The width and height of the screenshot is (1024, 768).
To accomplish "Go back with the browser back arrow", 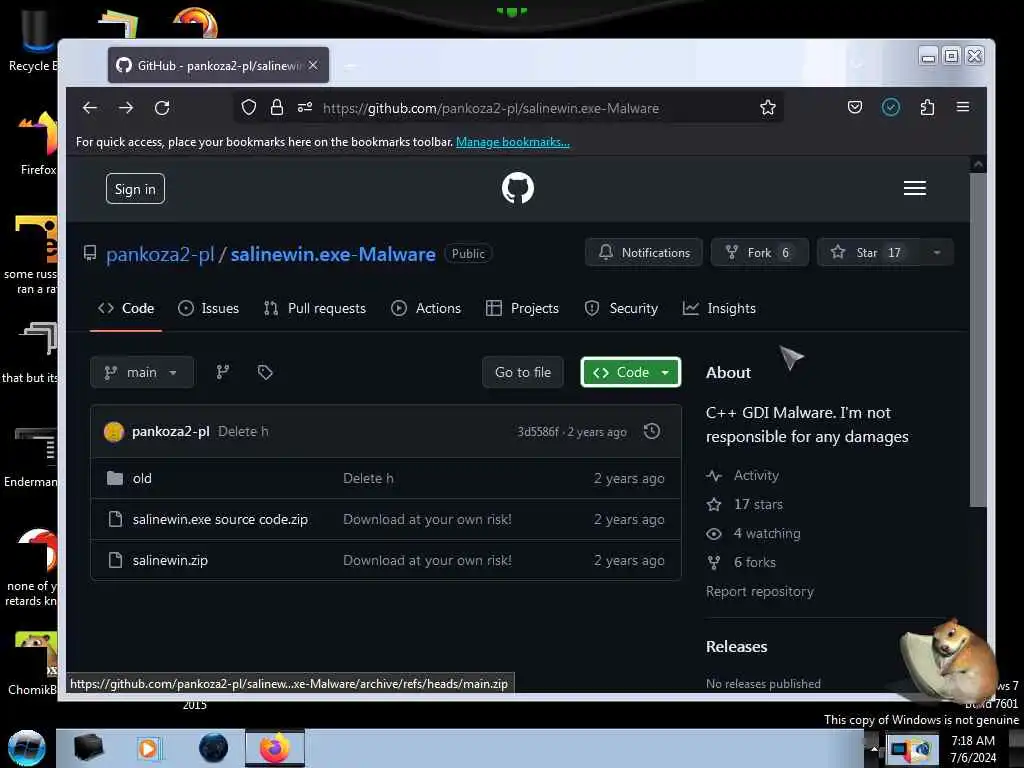I will (89, 108).
